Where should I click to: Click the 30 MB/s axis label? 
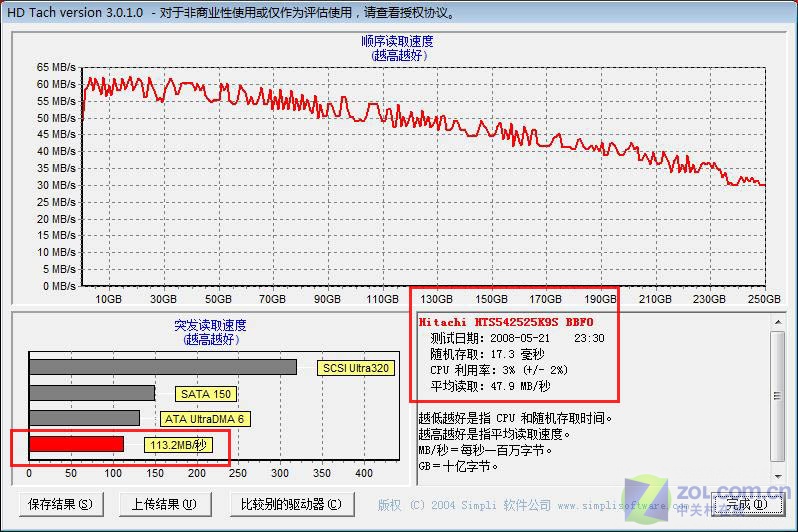click(56, 185)
